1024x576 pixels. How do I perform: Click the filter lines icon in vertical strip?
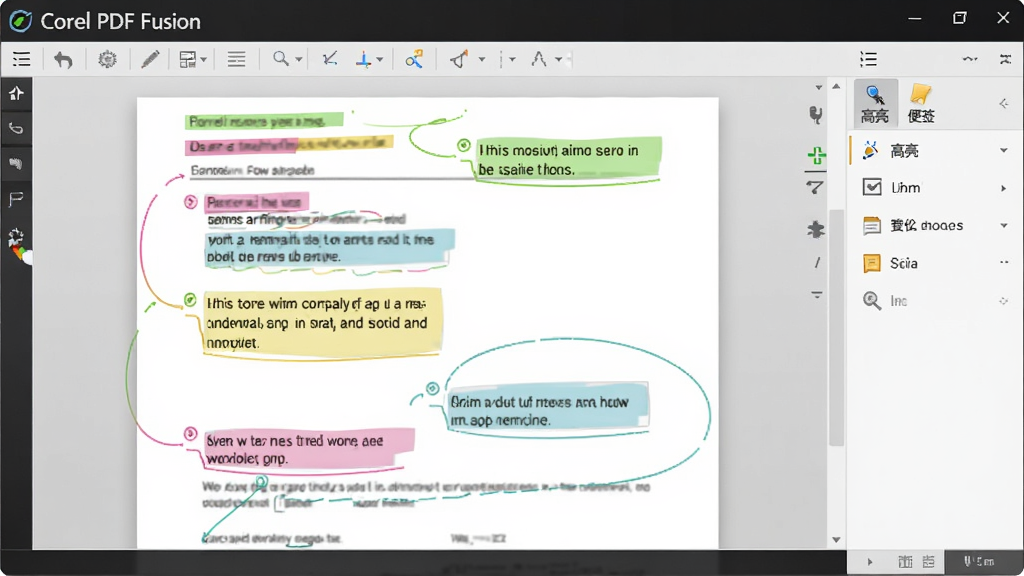click(x=817, y=295)
